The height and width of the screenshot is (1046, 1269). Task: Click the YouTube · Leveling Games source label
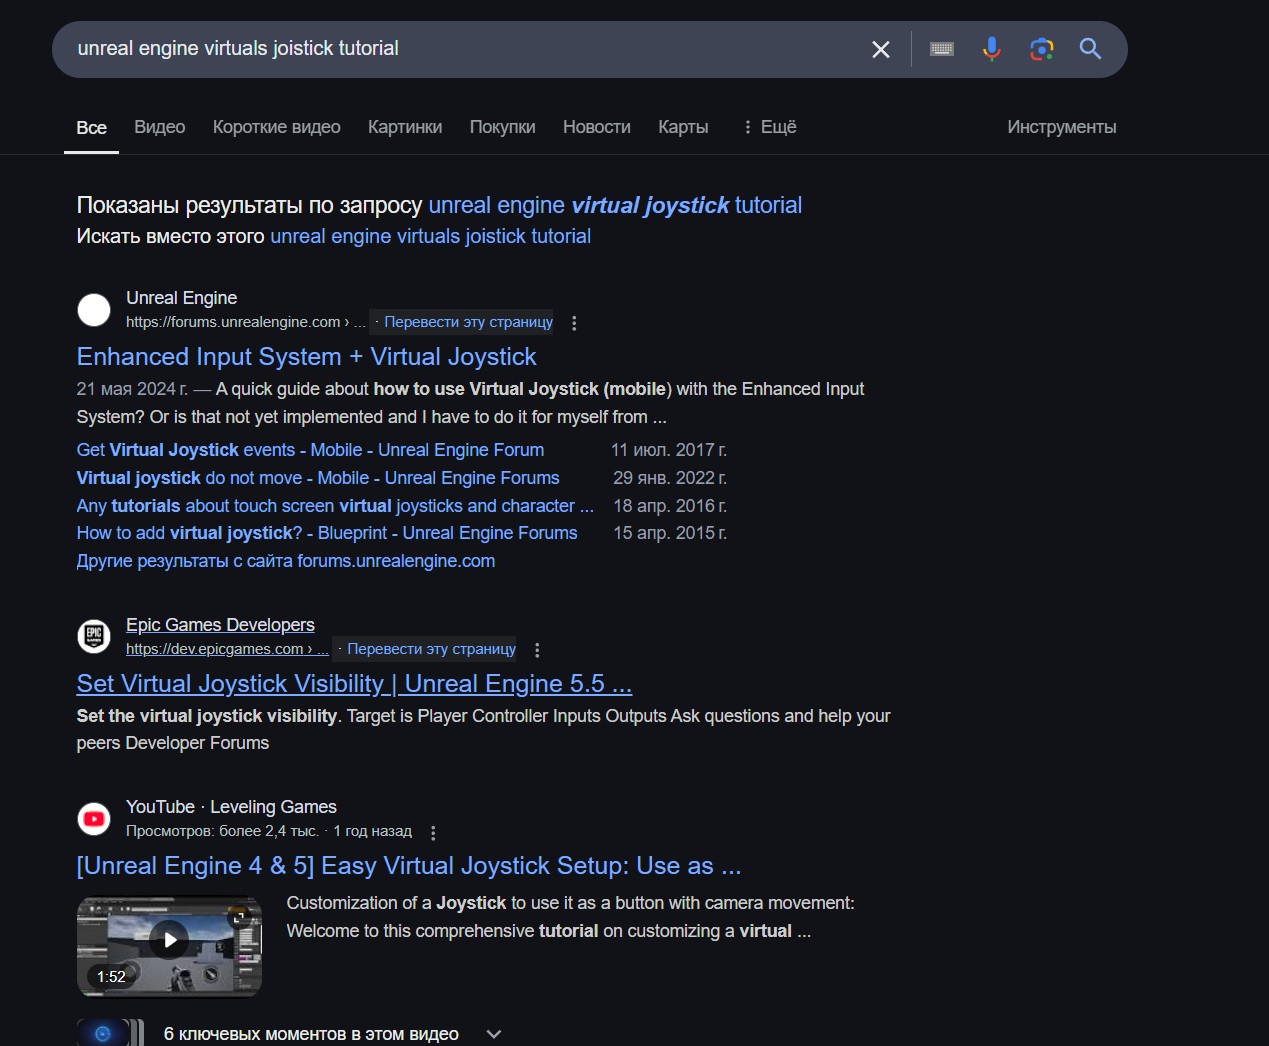(x=231, y=807)
